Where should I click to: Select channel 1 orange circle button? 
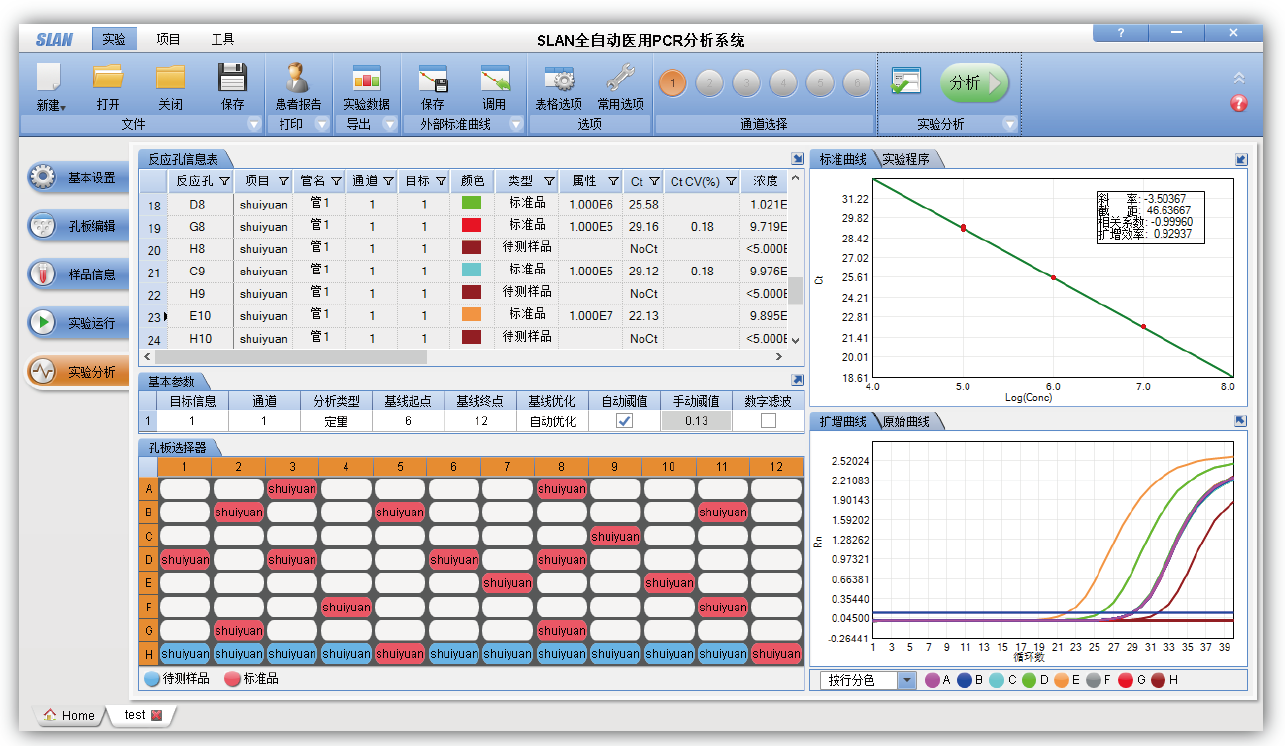[673, 83]
